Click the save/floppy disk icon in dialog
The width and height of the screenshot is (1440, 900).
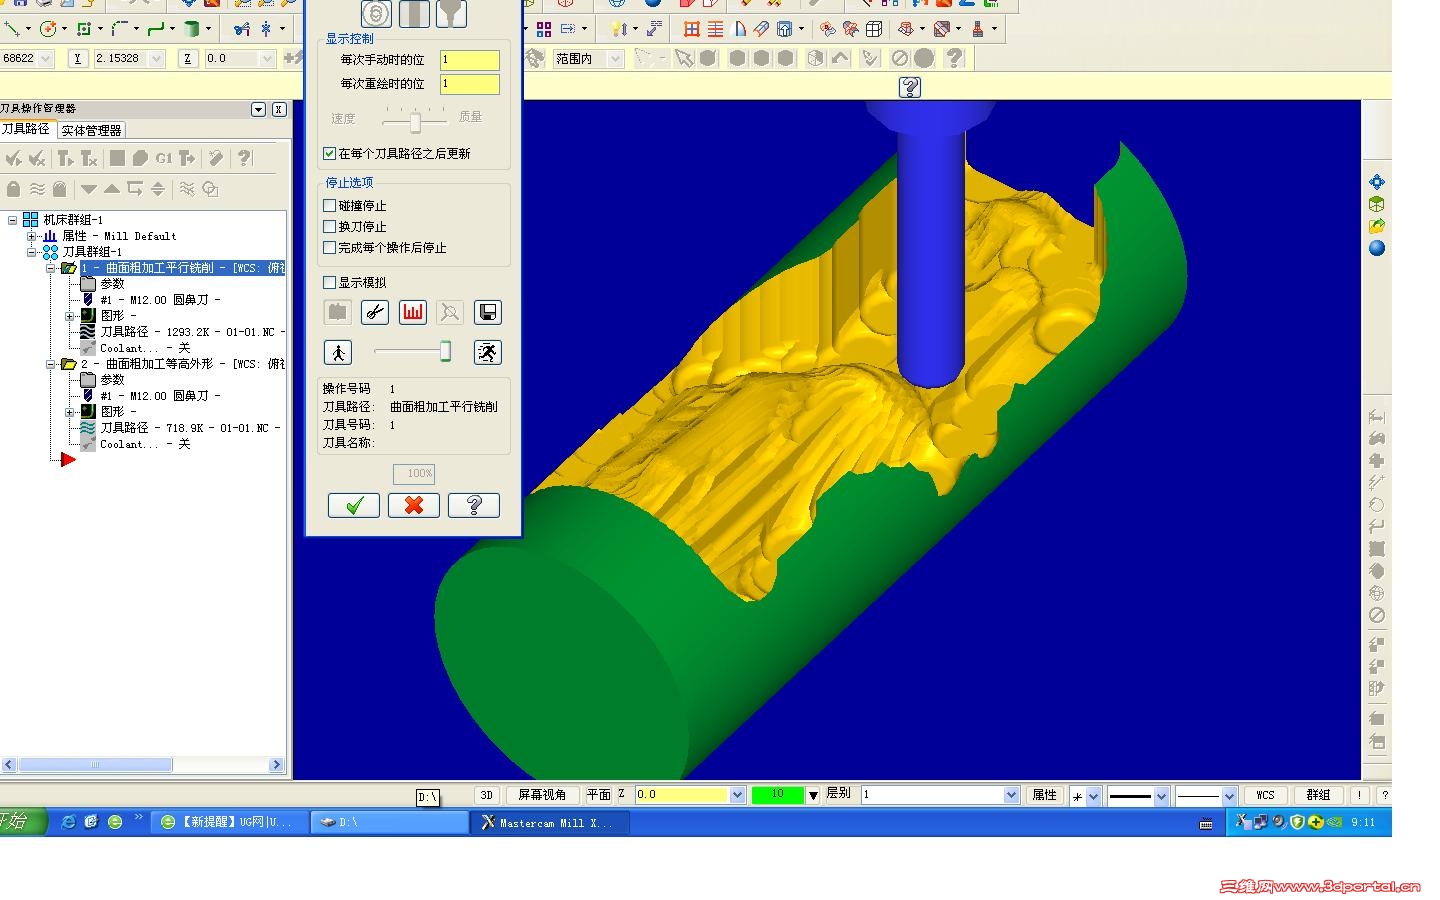[487, 313]
